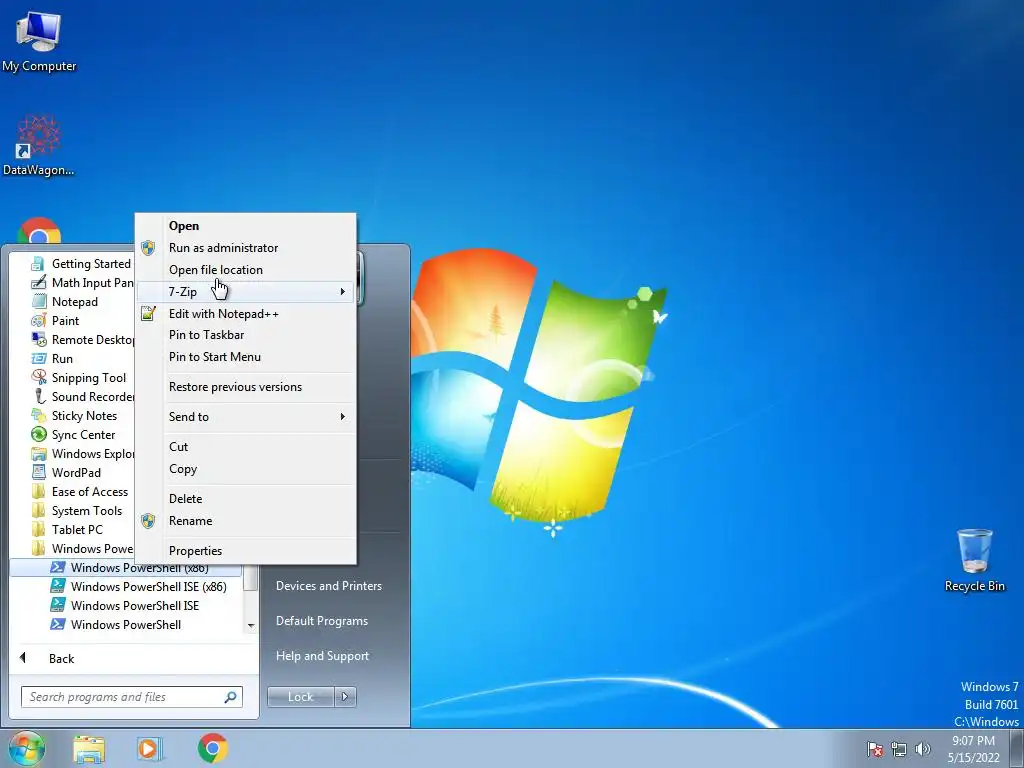Click the network tray icon
This screenshot has height=768, width=1024.
click(899, 749)
